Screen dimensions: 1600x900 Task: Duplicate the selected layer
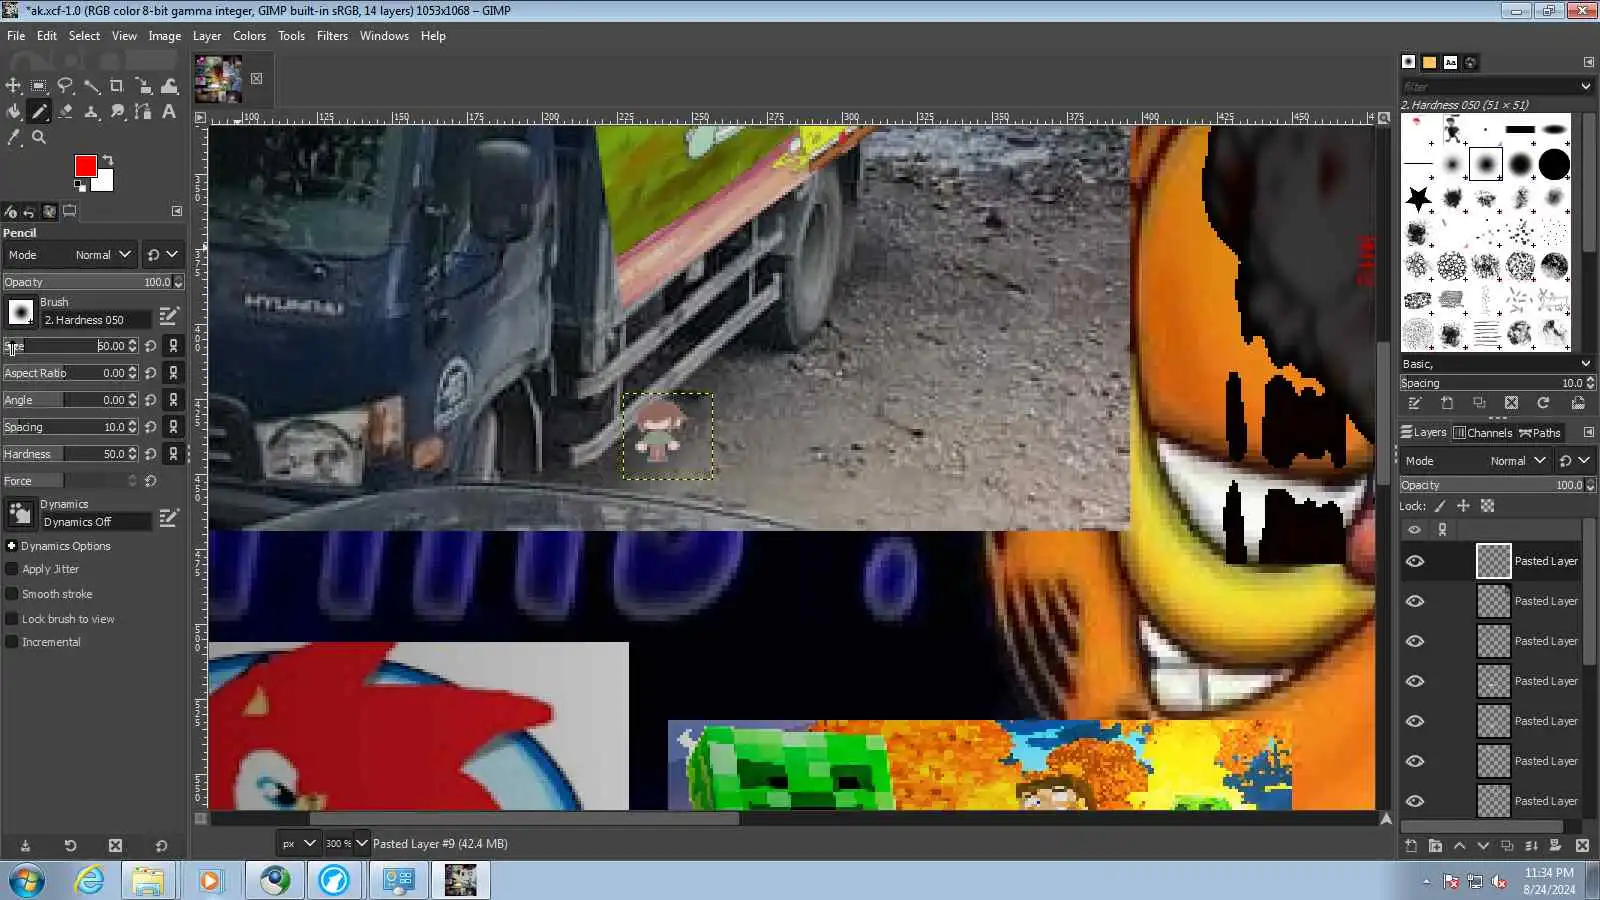pos(1507,846)
